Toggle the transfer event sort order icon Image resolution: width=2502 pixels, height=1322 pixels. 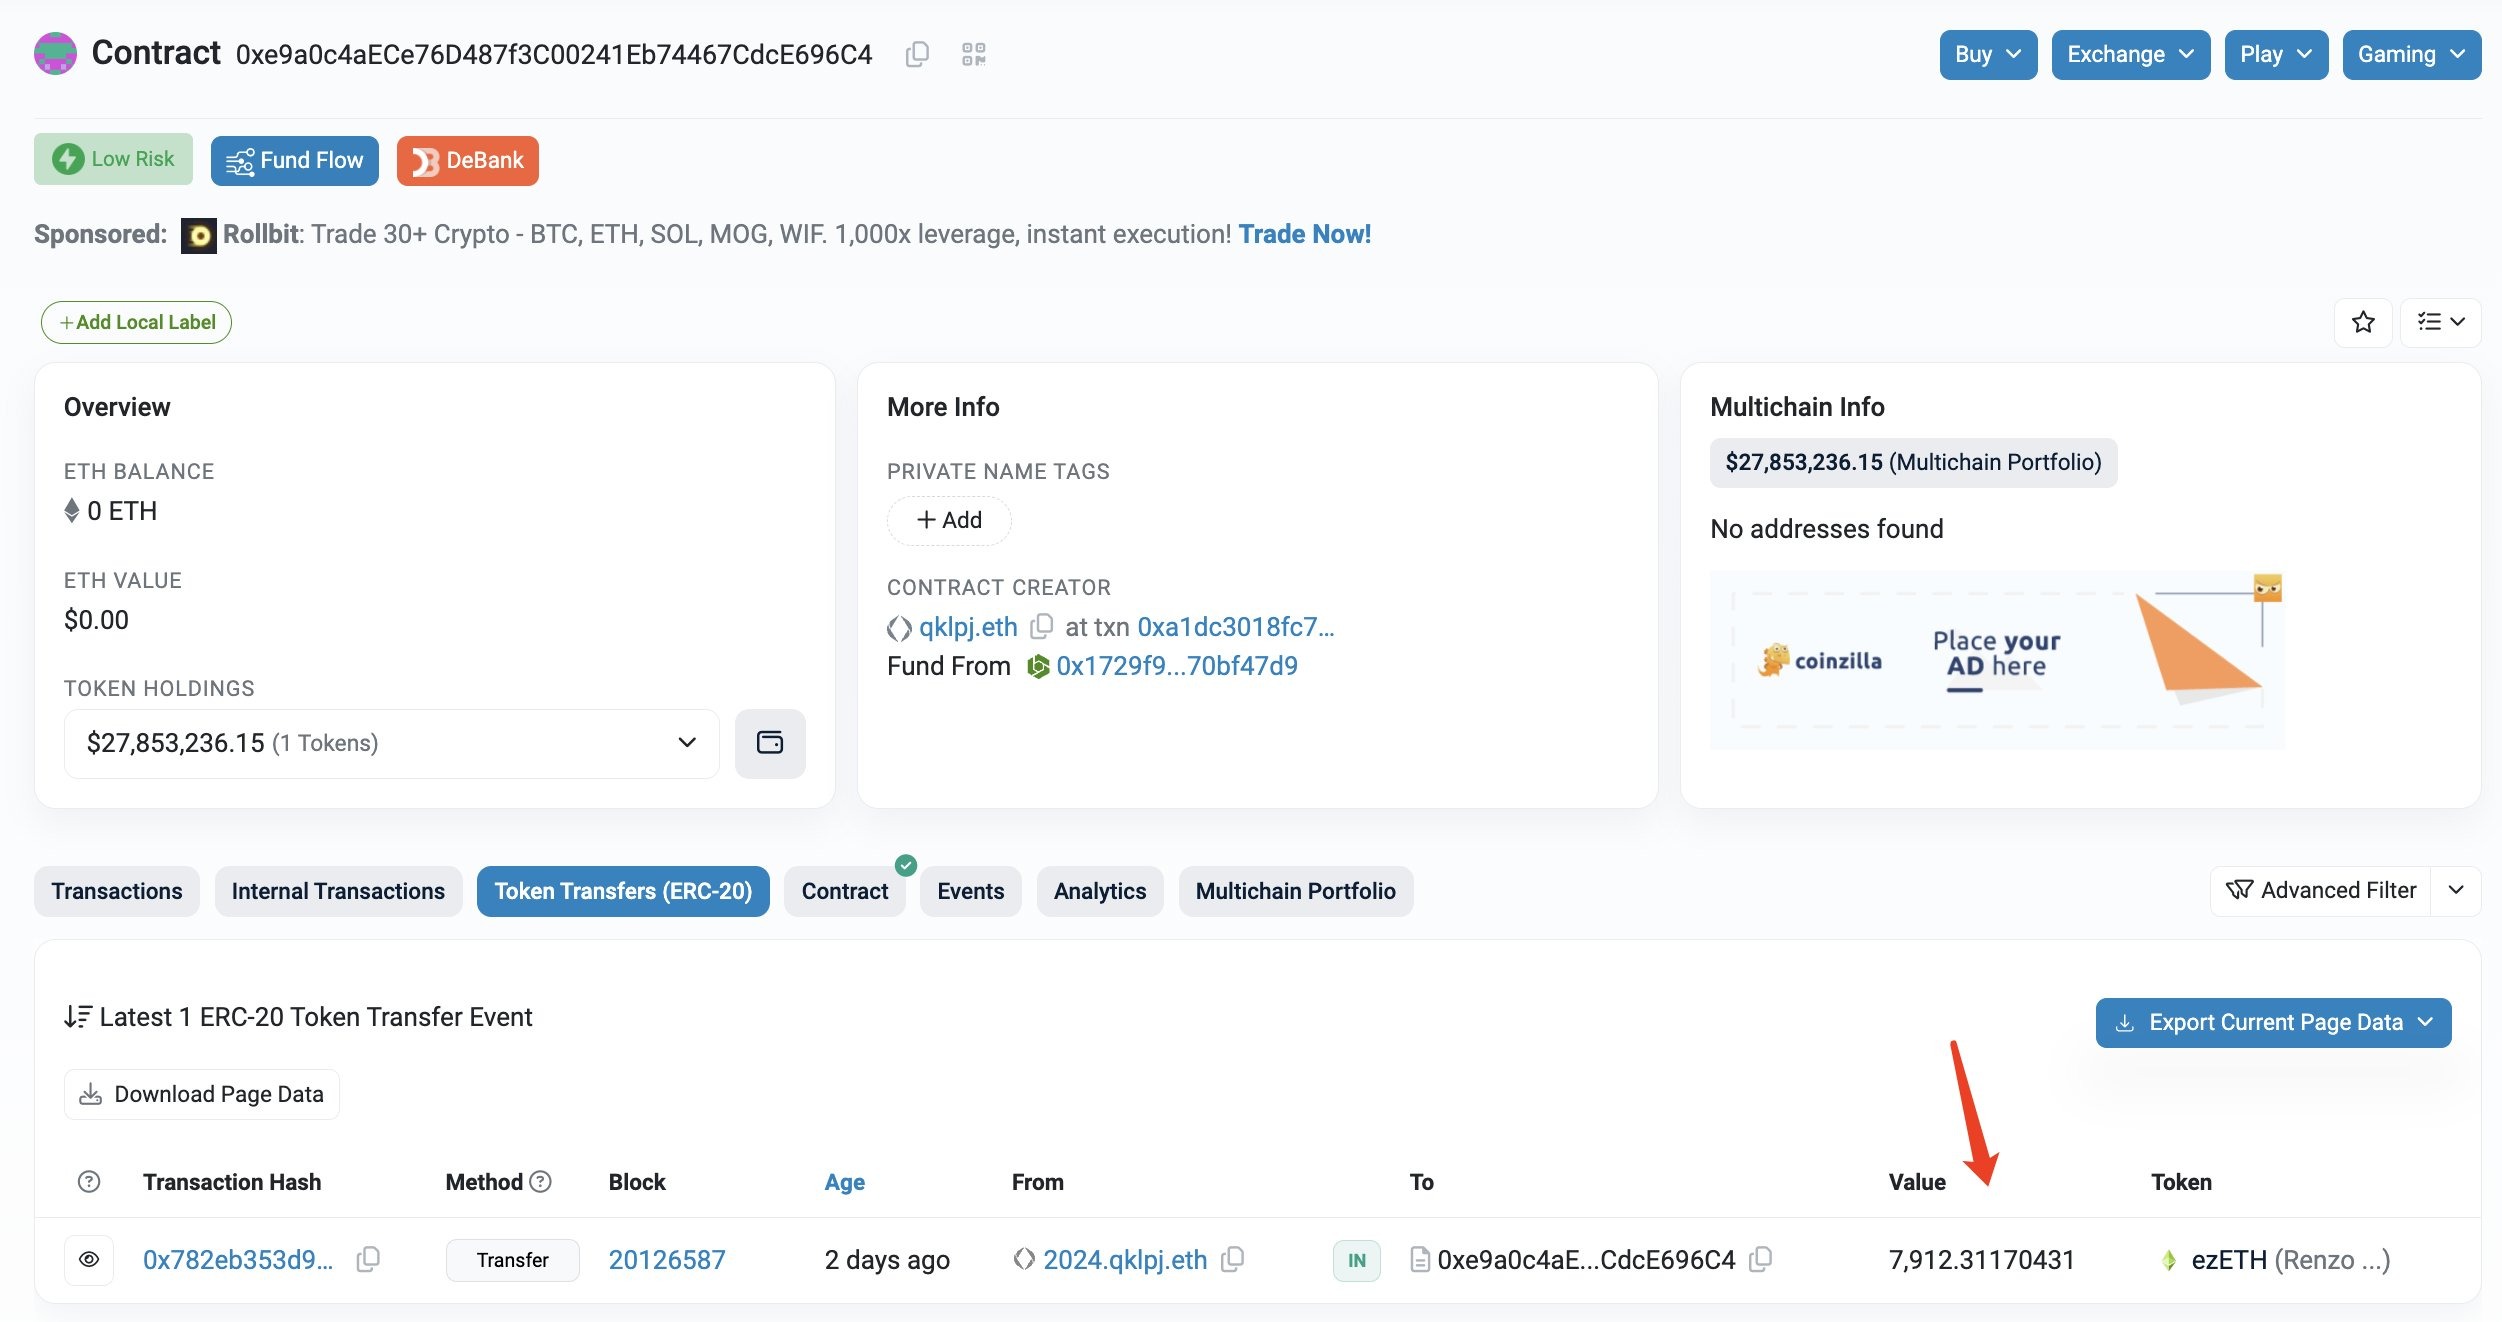77,1017
